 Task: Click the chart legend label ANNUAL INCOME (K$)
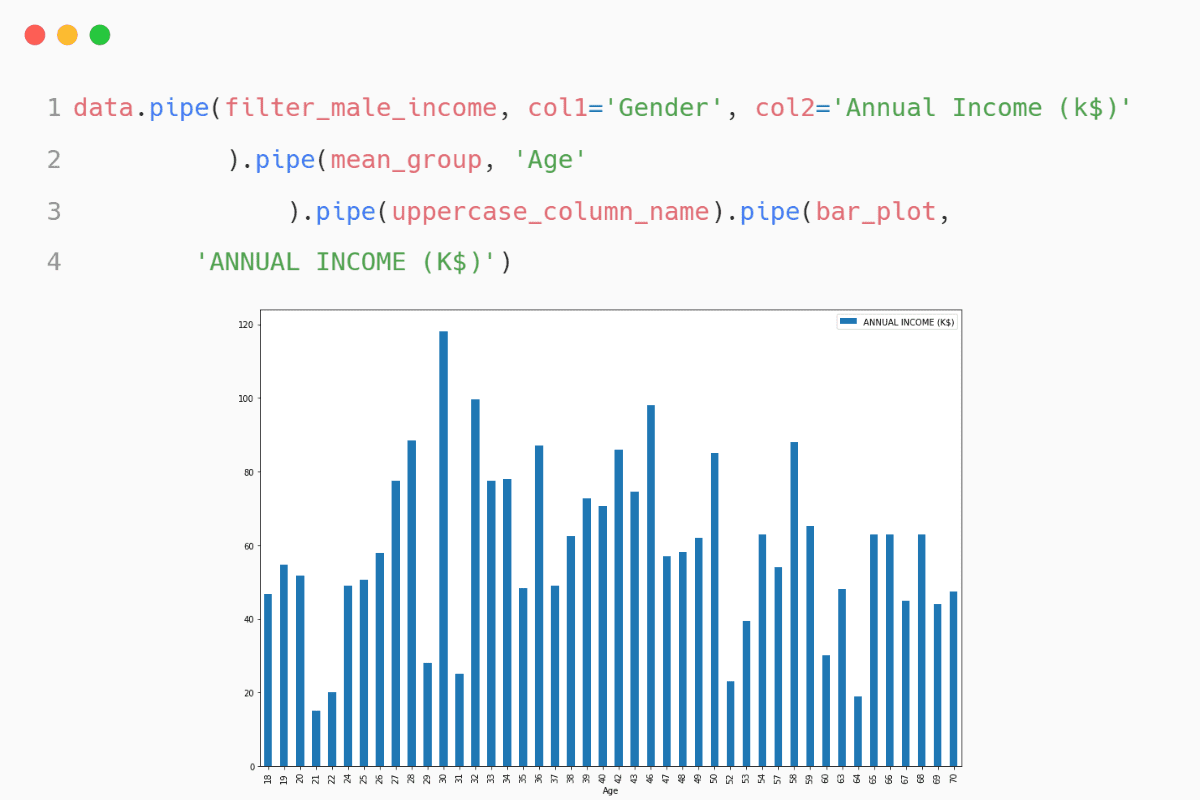coord(908,322)
